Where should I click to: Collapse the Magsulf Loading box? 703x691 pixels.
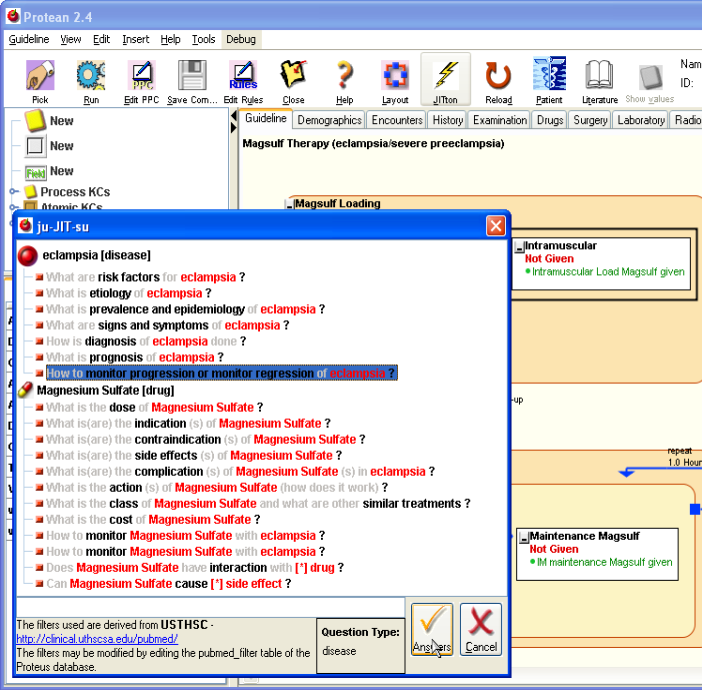(290, 204)
